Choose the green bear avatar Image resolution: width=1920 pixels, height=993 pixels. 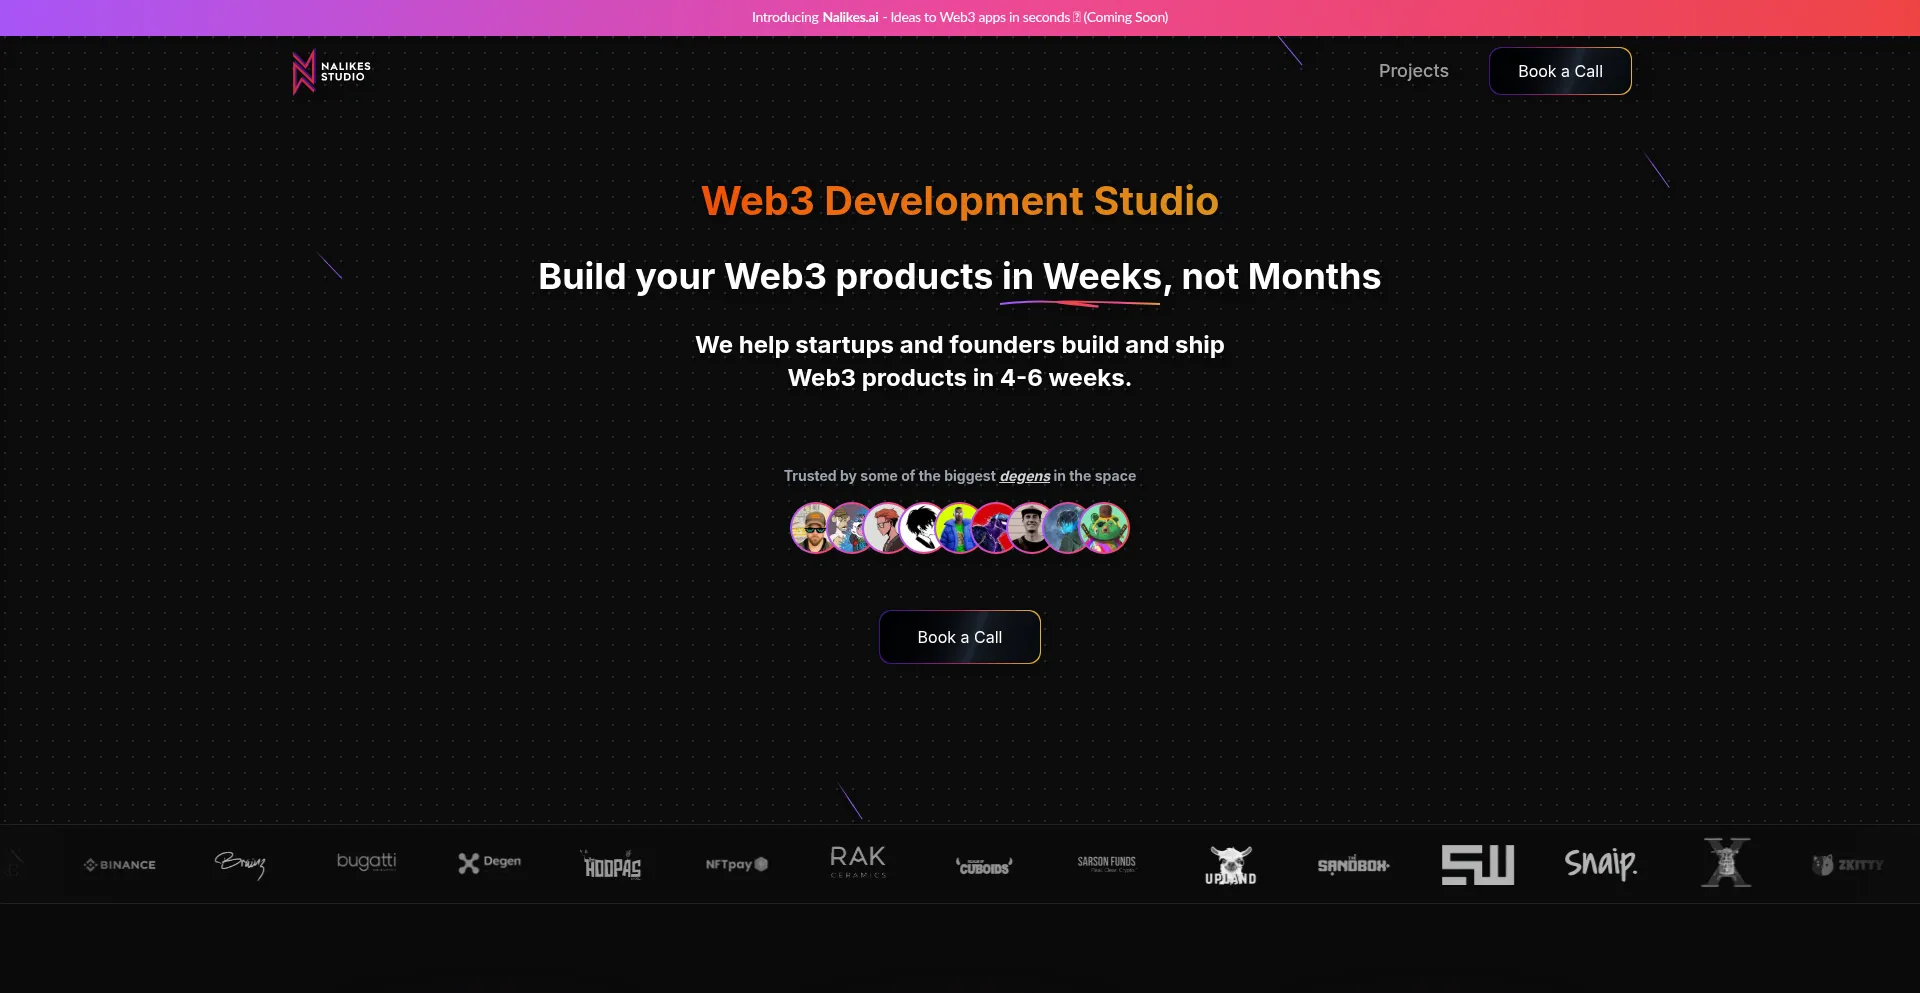1106,528
